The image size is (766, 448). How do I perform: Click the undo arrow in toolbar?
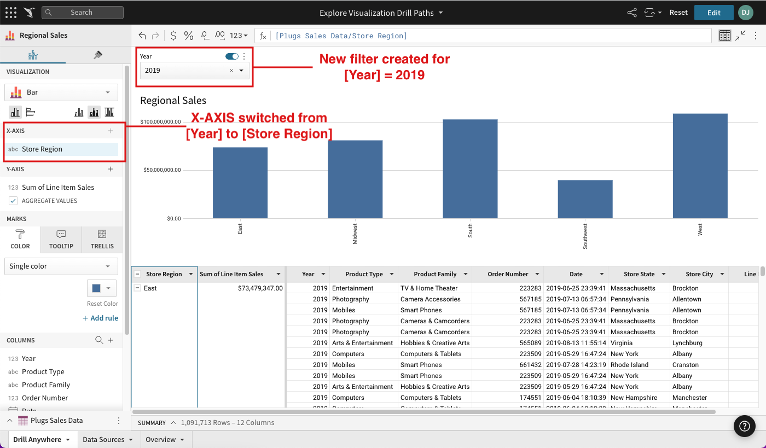tap(142, 35)
